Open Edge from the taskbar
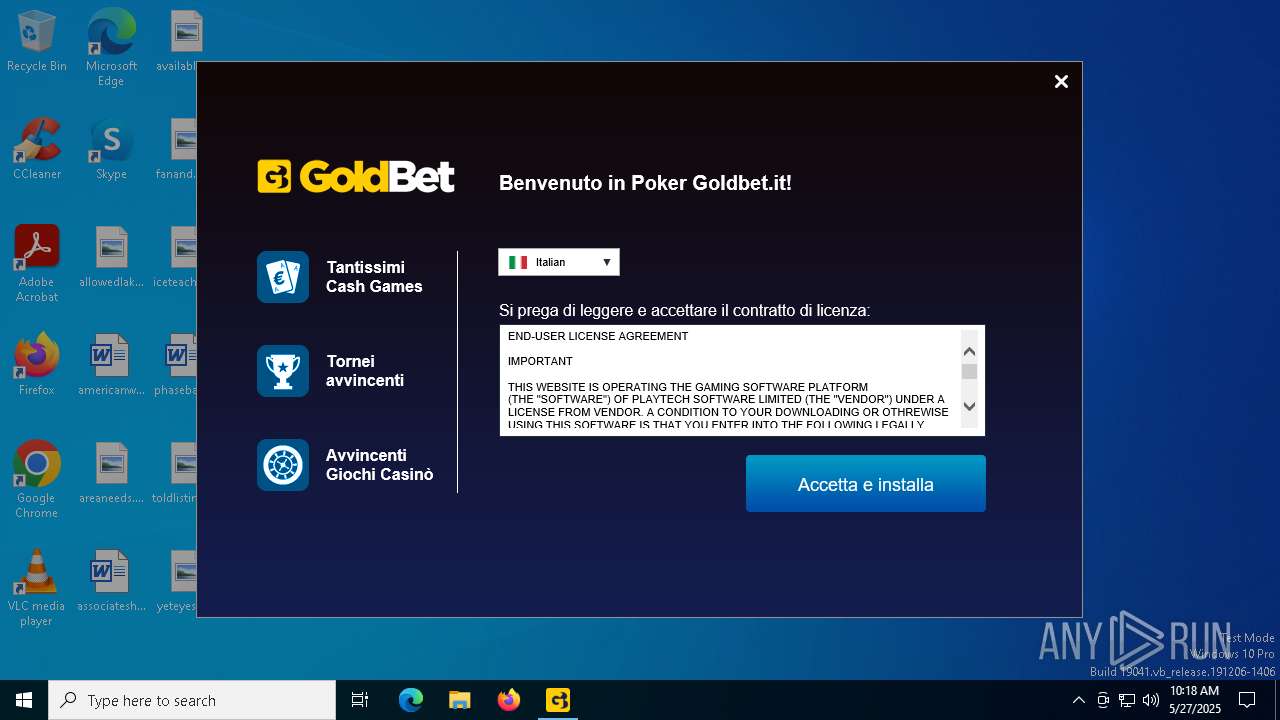 [x=411, y=700]
